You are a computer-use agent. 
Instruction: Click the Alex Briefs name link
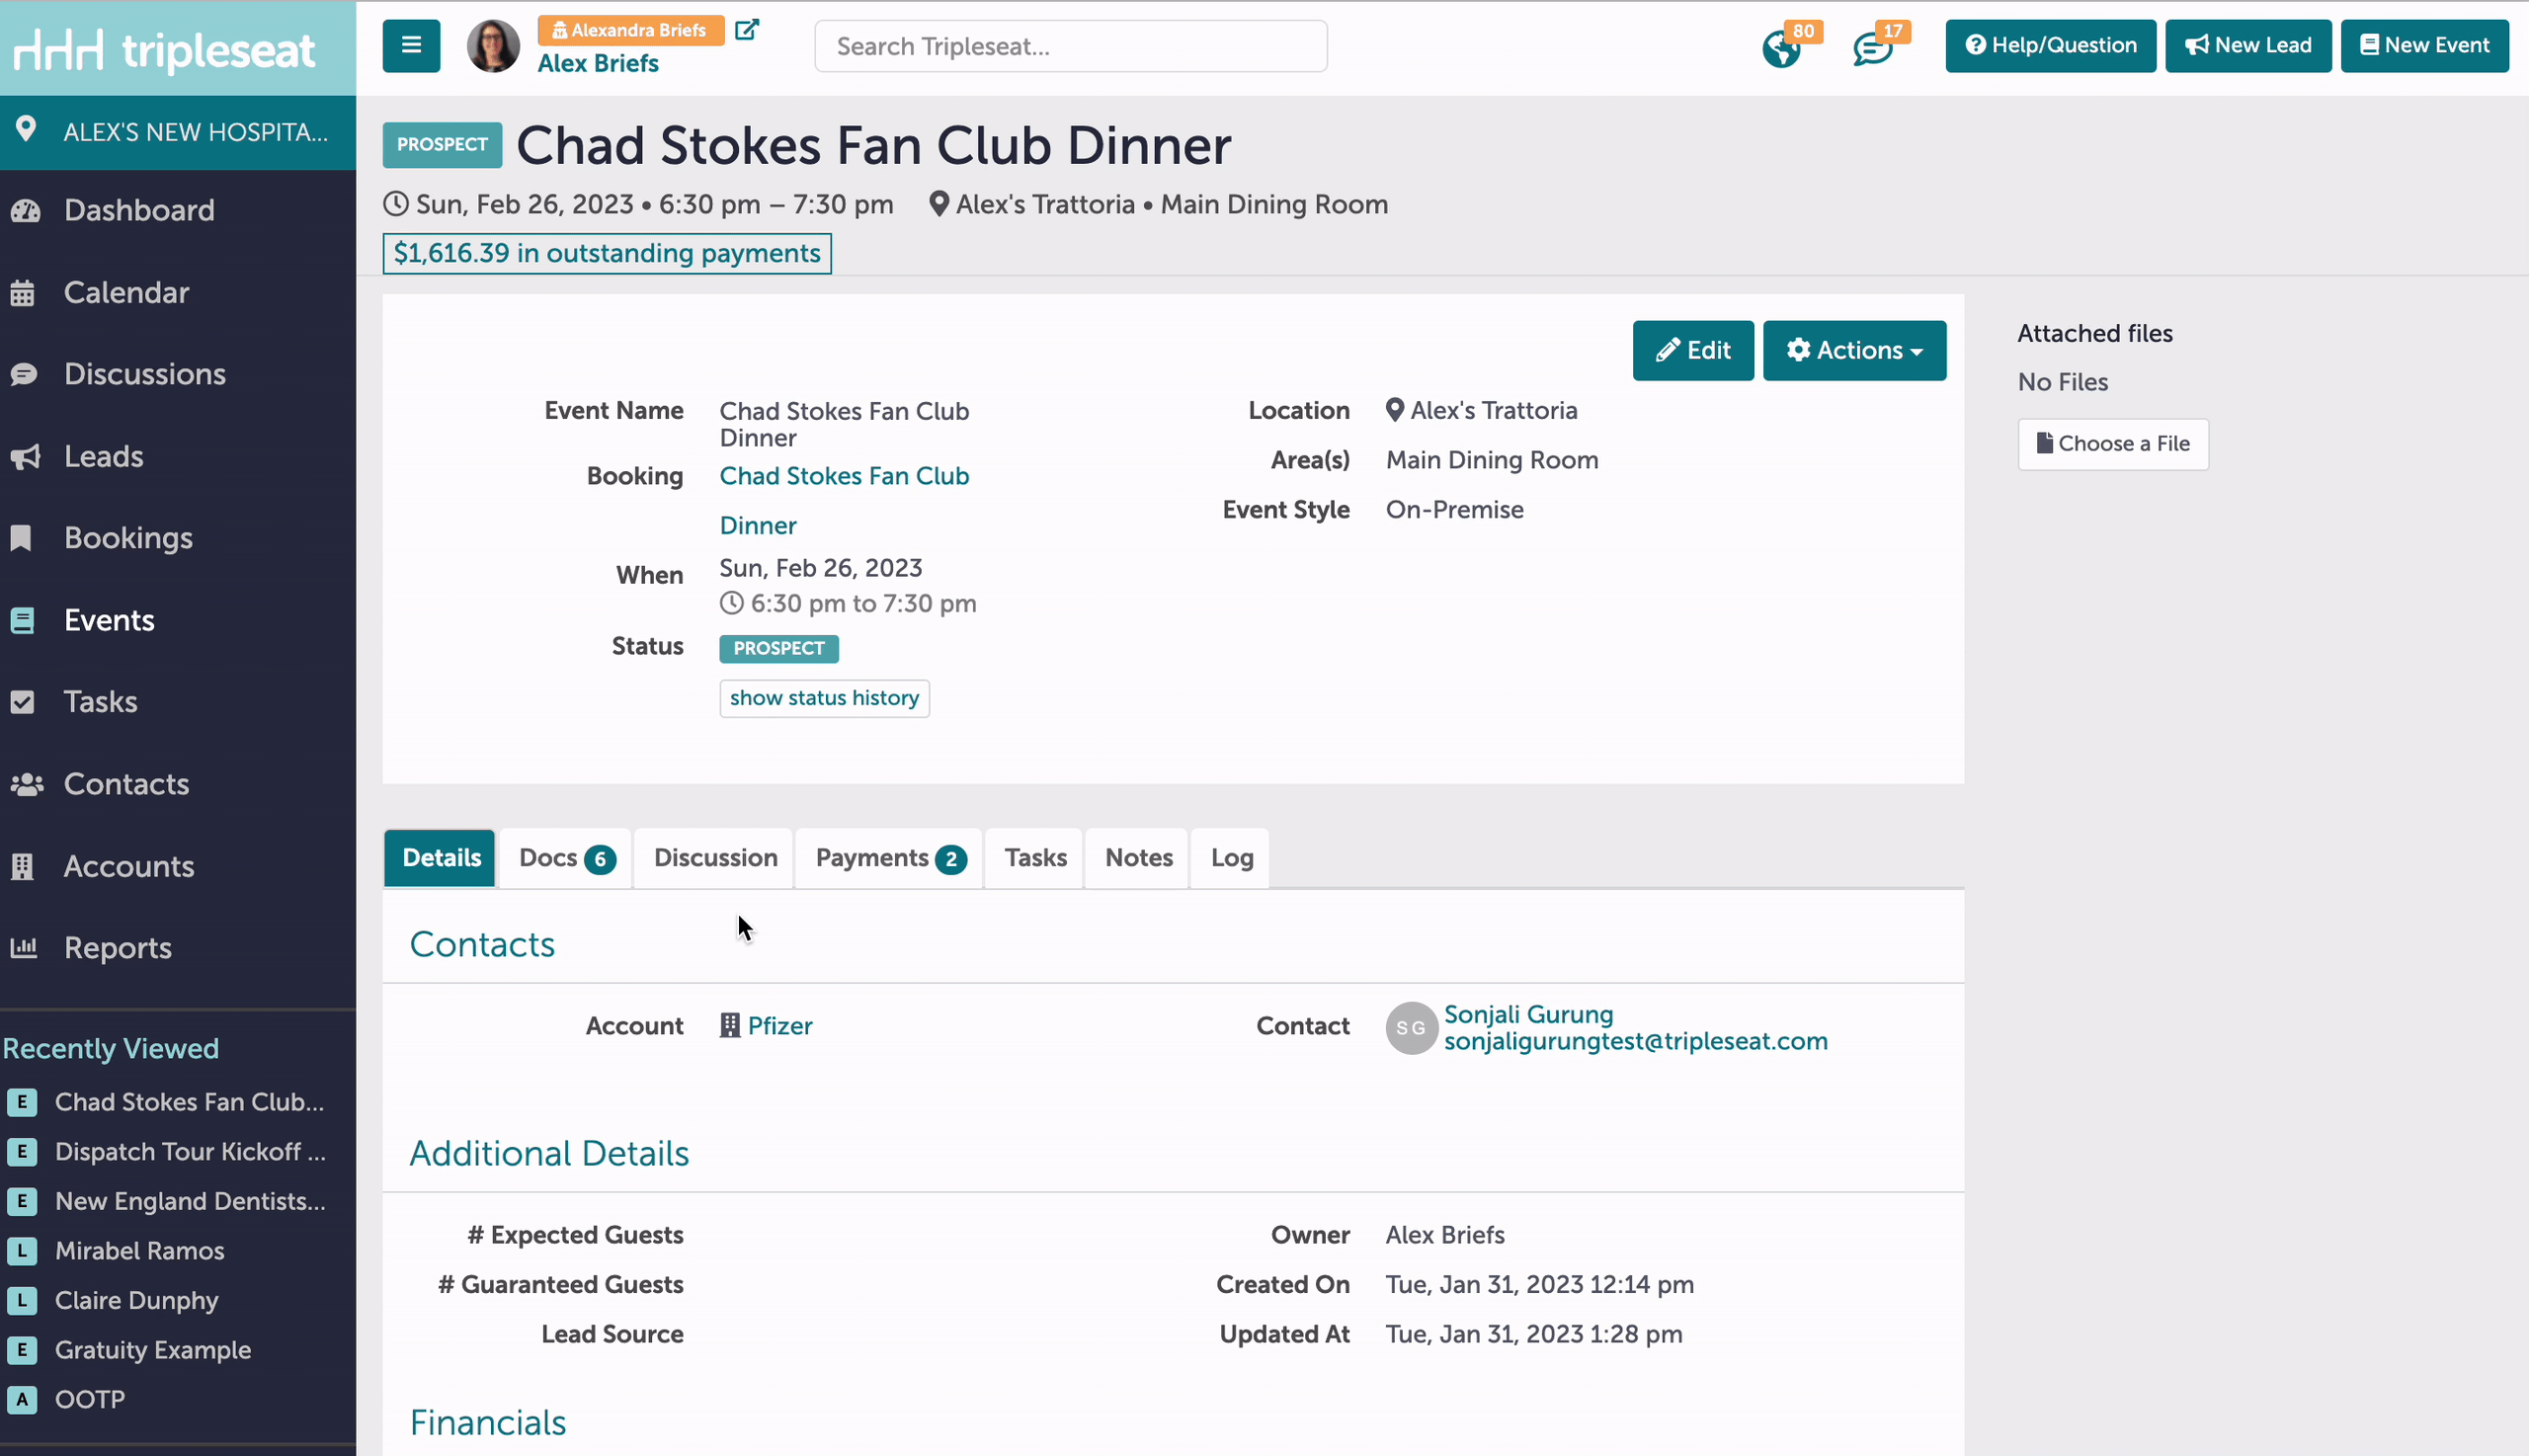click(598, 63)
